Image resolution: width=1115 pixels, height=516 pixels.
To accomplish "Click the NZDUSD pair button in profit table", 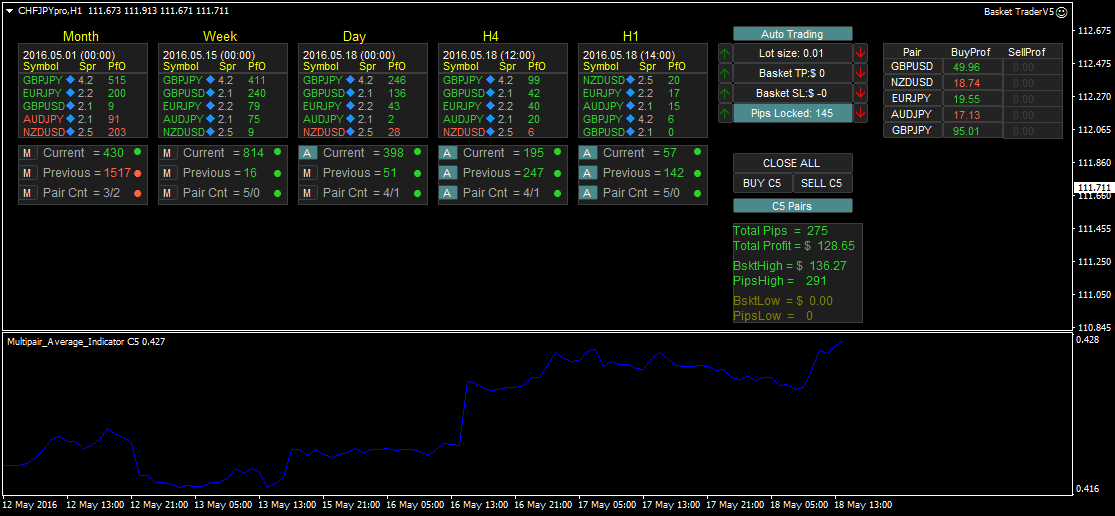I will click(x=913, y=82).
